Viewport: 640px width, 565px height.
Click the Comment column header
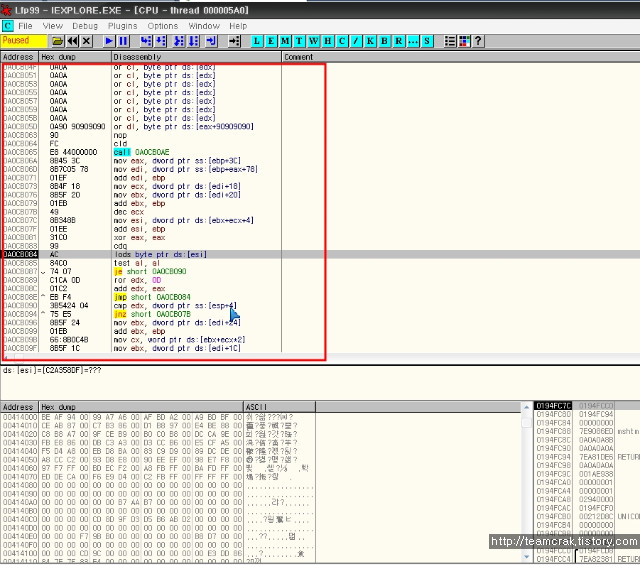[460, 57]
